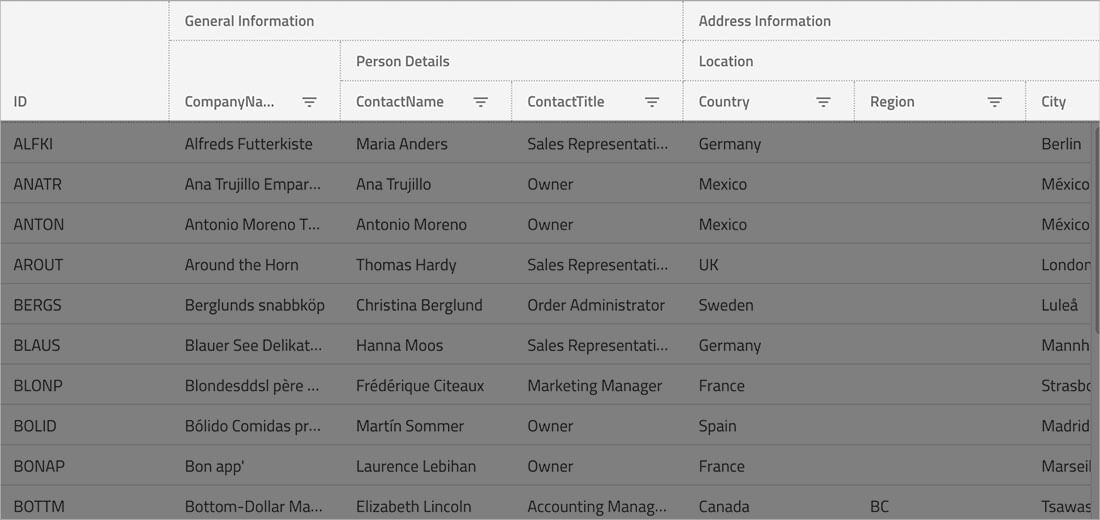Viewport: 1100px width, 520px height.
Task: Click filter icon in ContactTitle header
Action: click(x=652, y=102)
